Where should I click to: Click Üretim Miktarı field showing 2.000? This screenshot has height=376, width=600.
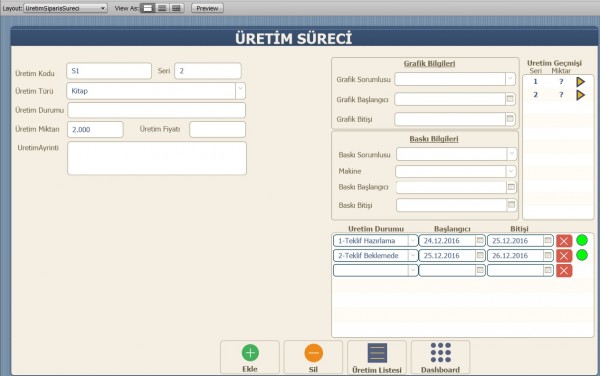point(95,129)
